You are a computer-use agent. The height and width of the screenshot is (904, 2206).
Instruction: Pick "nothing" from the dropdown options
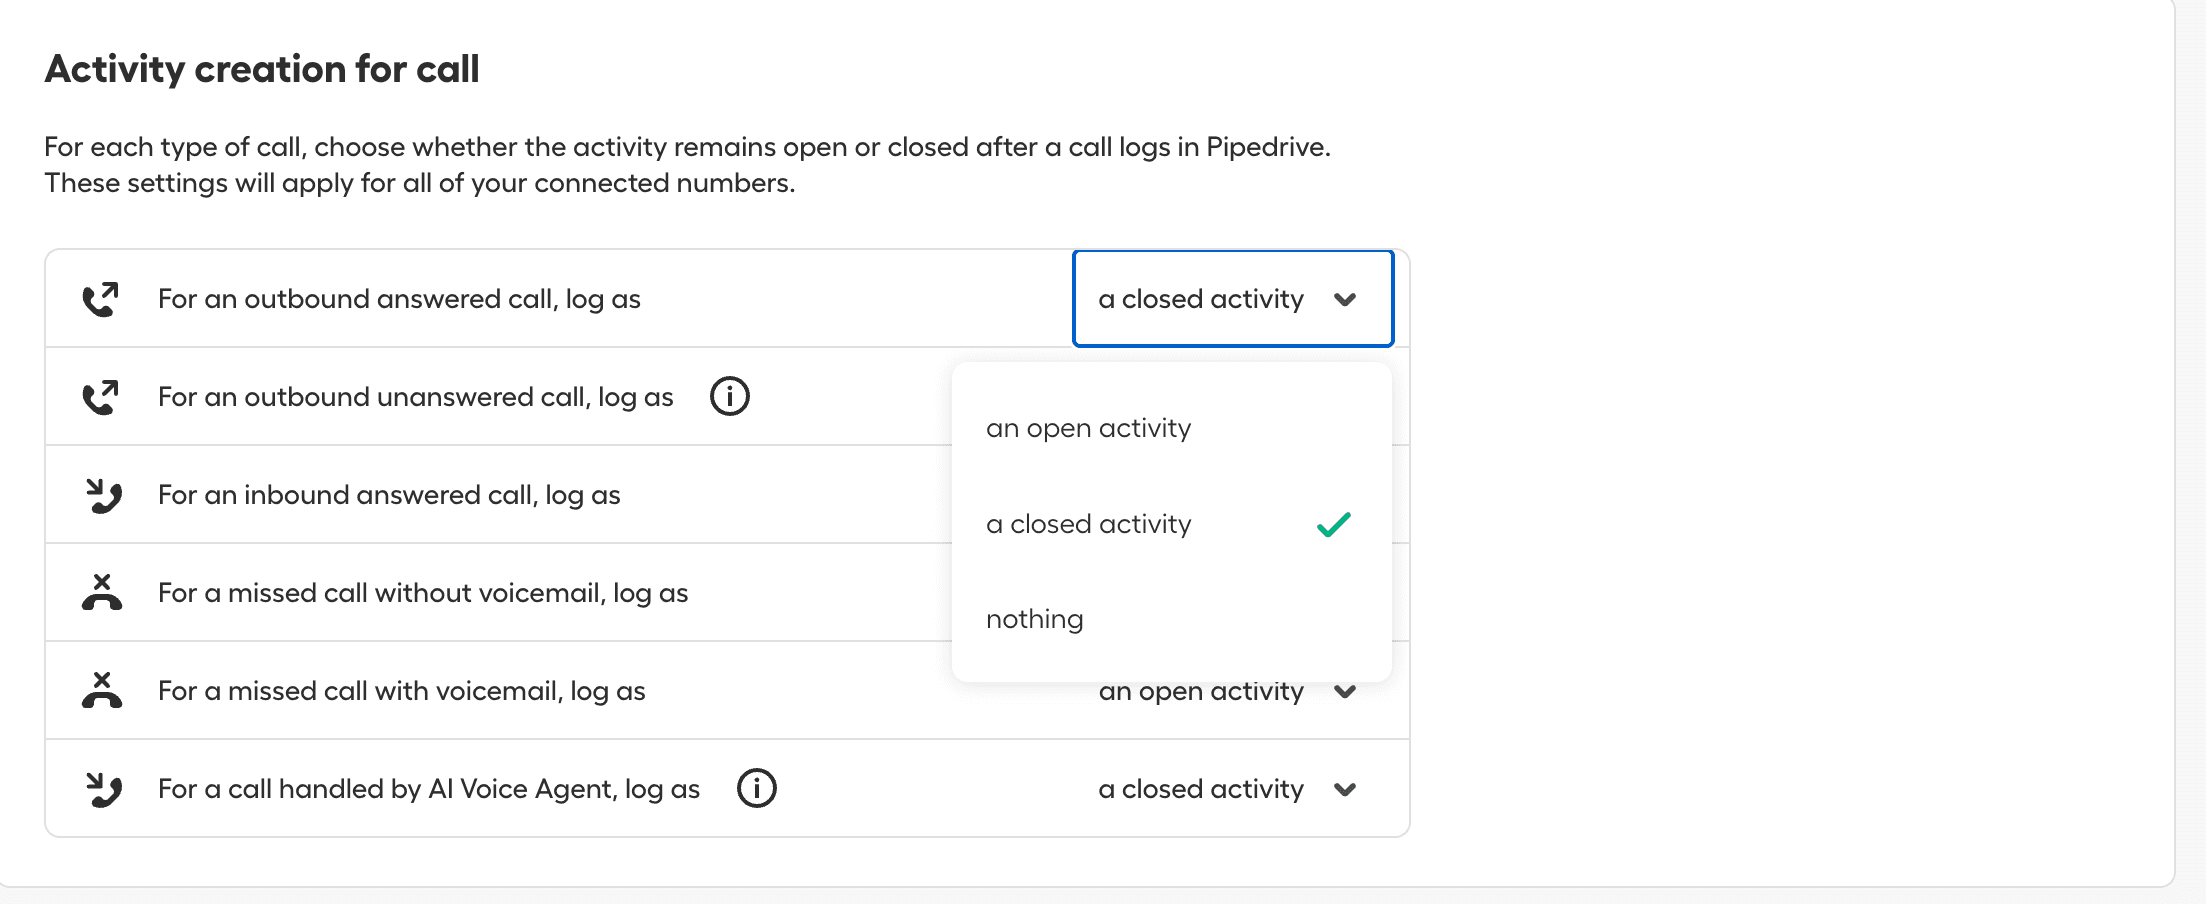(x=1035, y=619)
